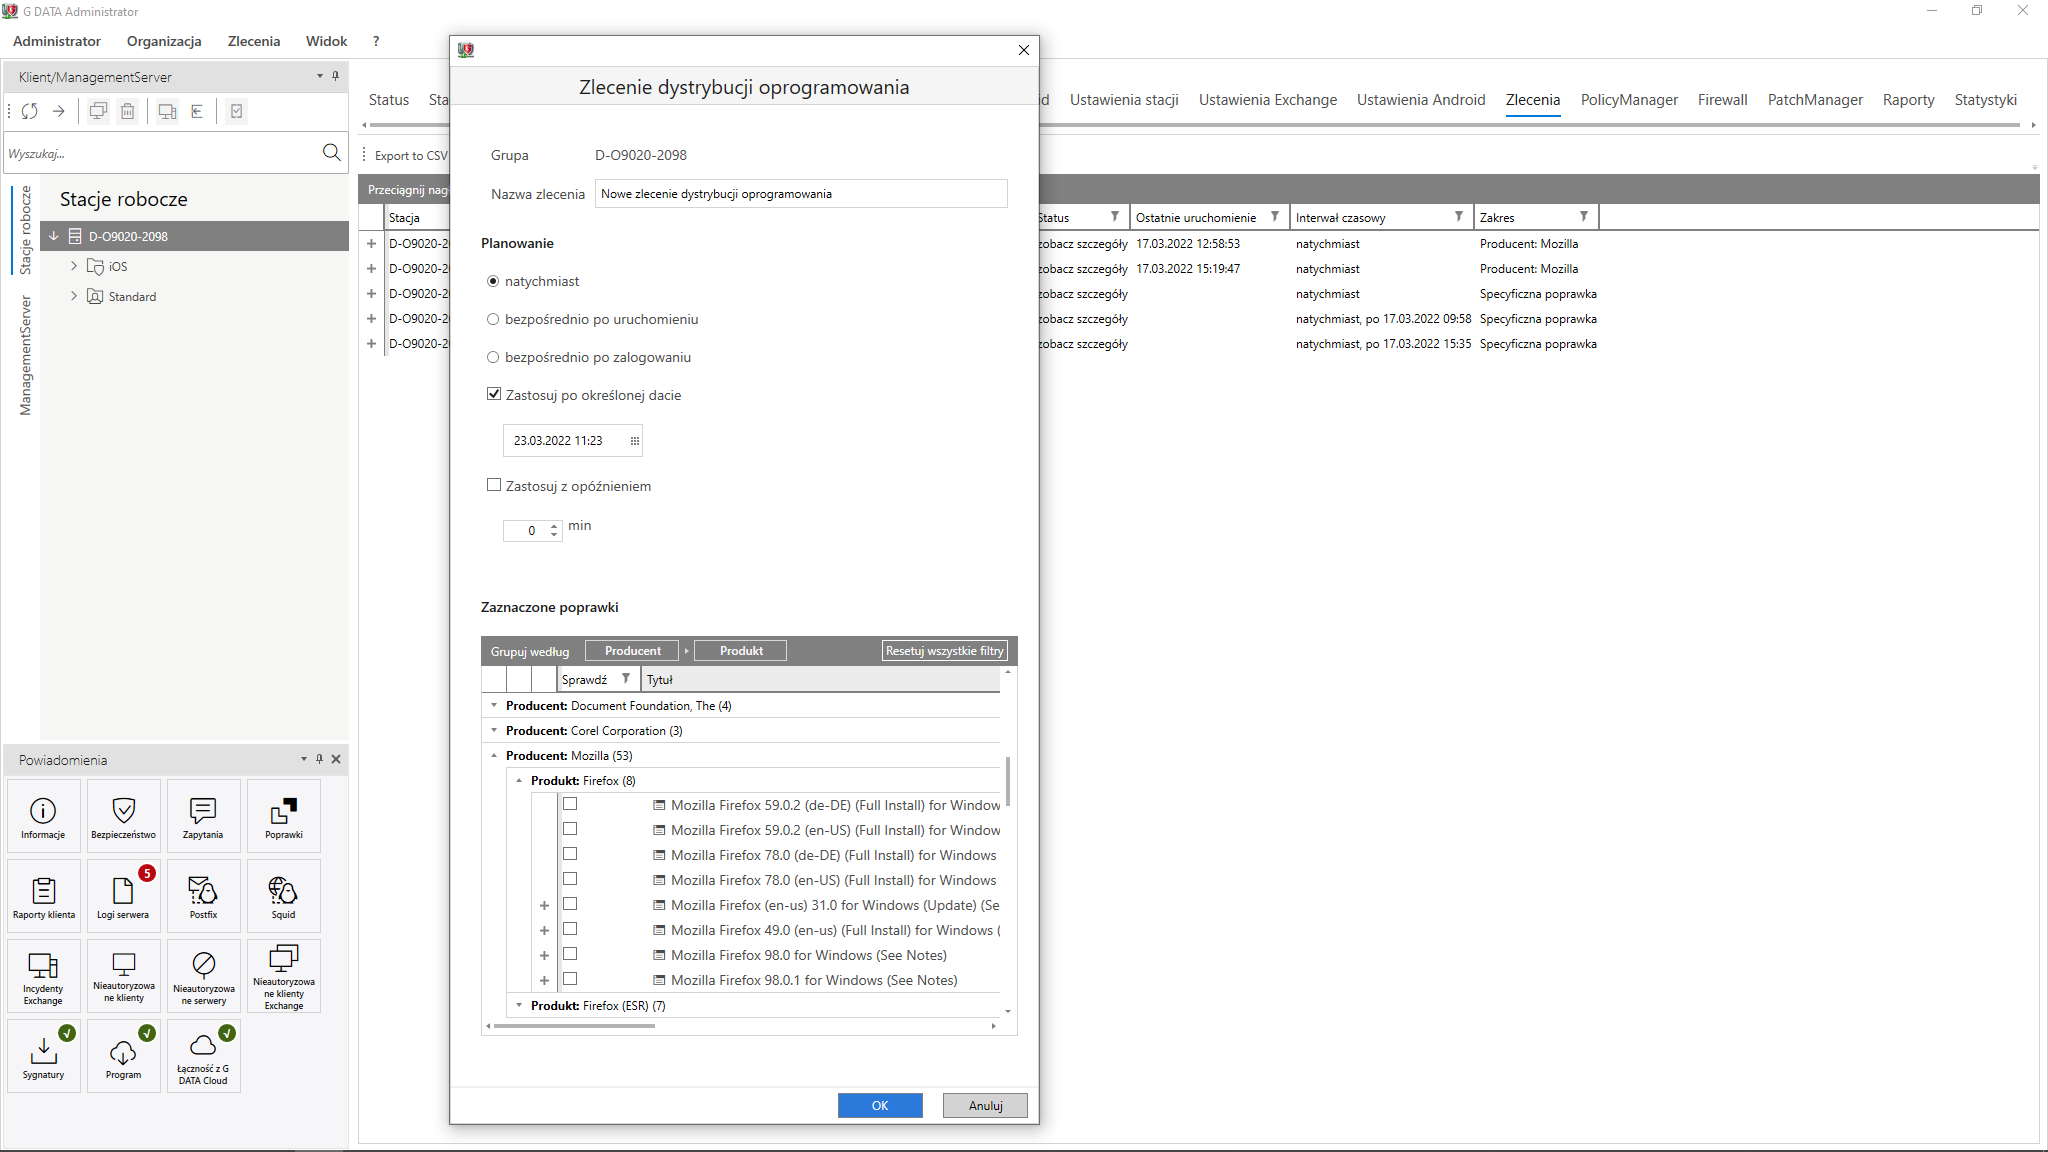
Task: Uncheck Zastosuj po określonej dacie
Action: [494, 394]
